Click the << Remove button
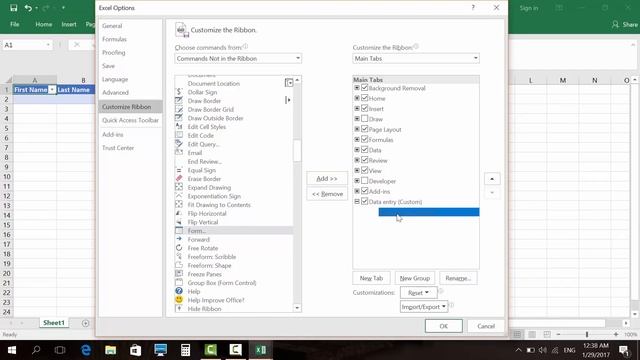 pyautogui.click(x=327, y=194)
